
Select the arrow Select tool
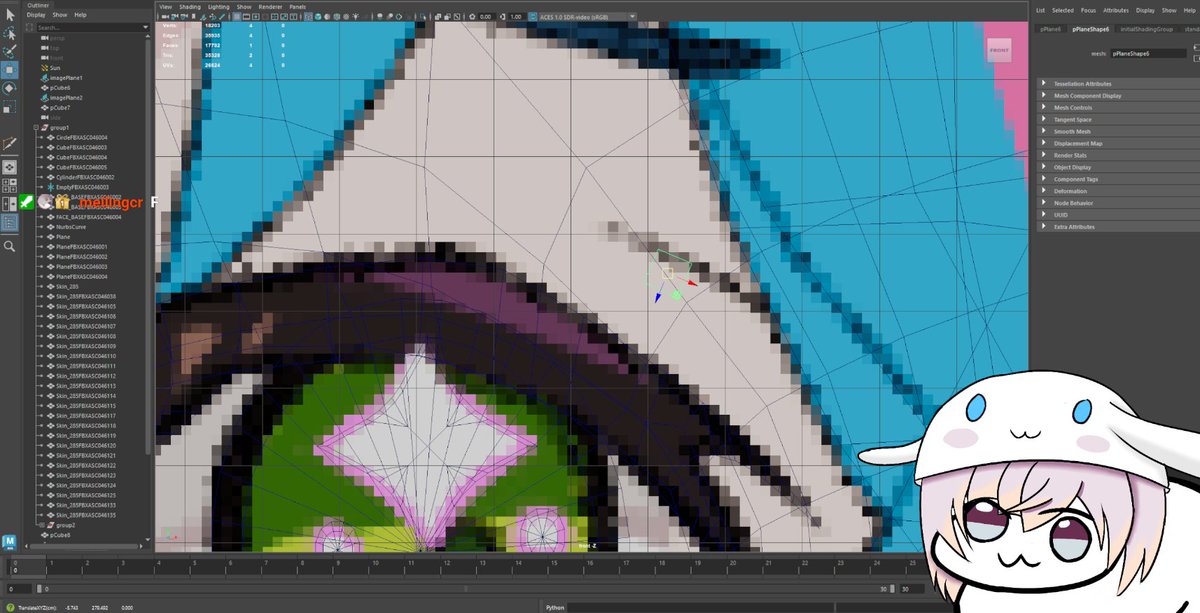coord(10,14)
